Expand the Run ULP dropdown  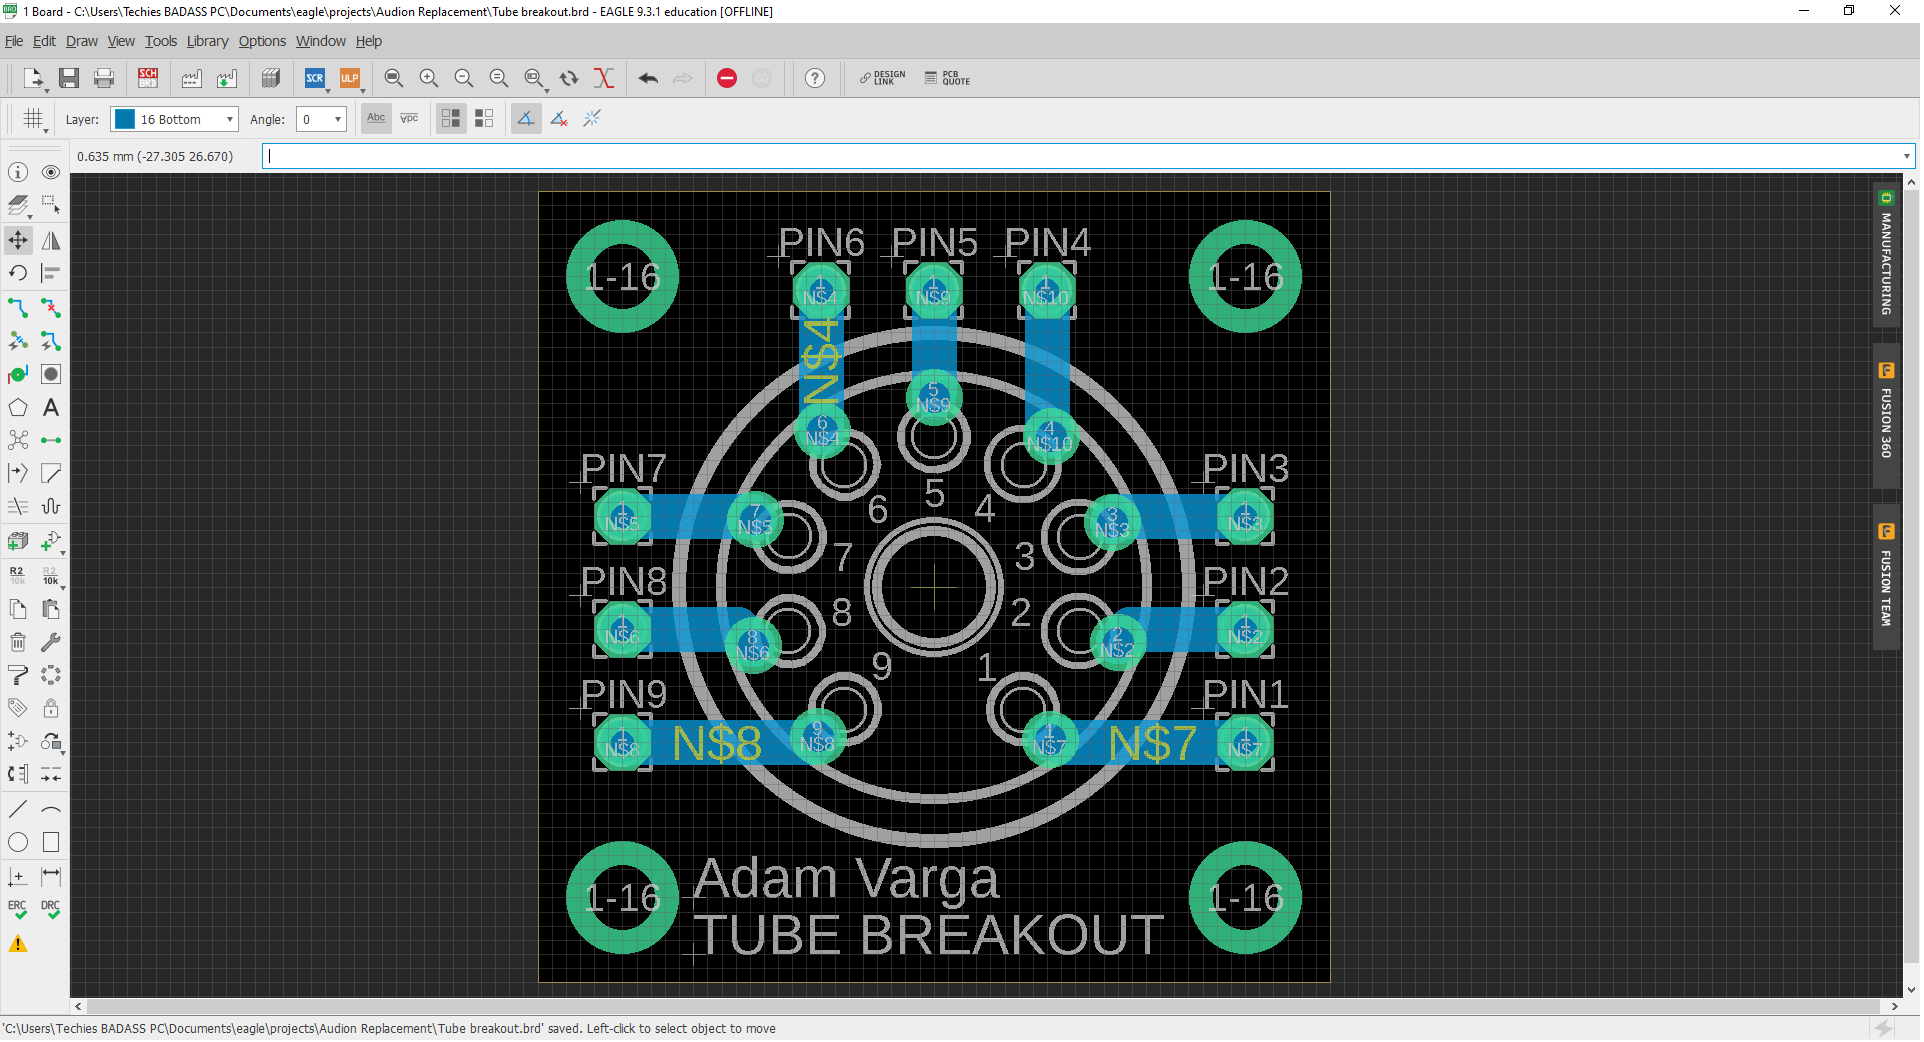pos(362,91)
